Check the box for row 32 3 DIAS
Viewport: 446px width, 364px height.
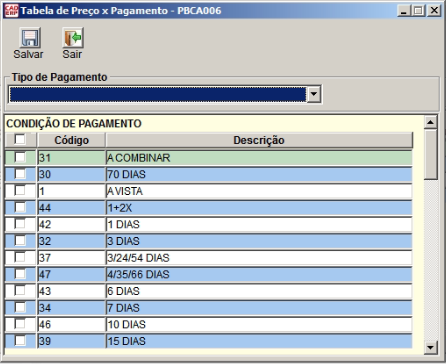pos(20,241)
